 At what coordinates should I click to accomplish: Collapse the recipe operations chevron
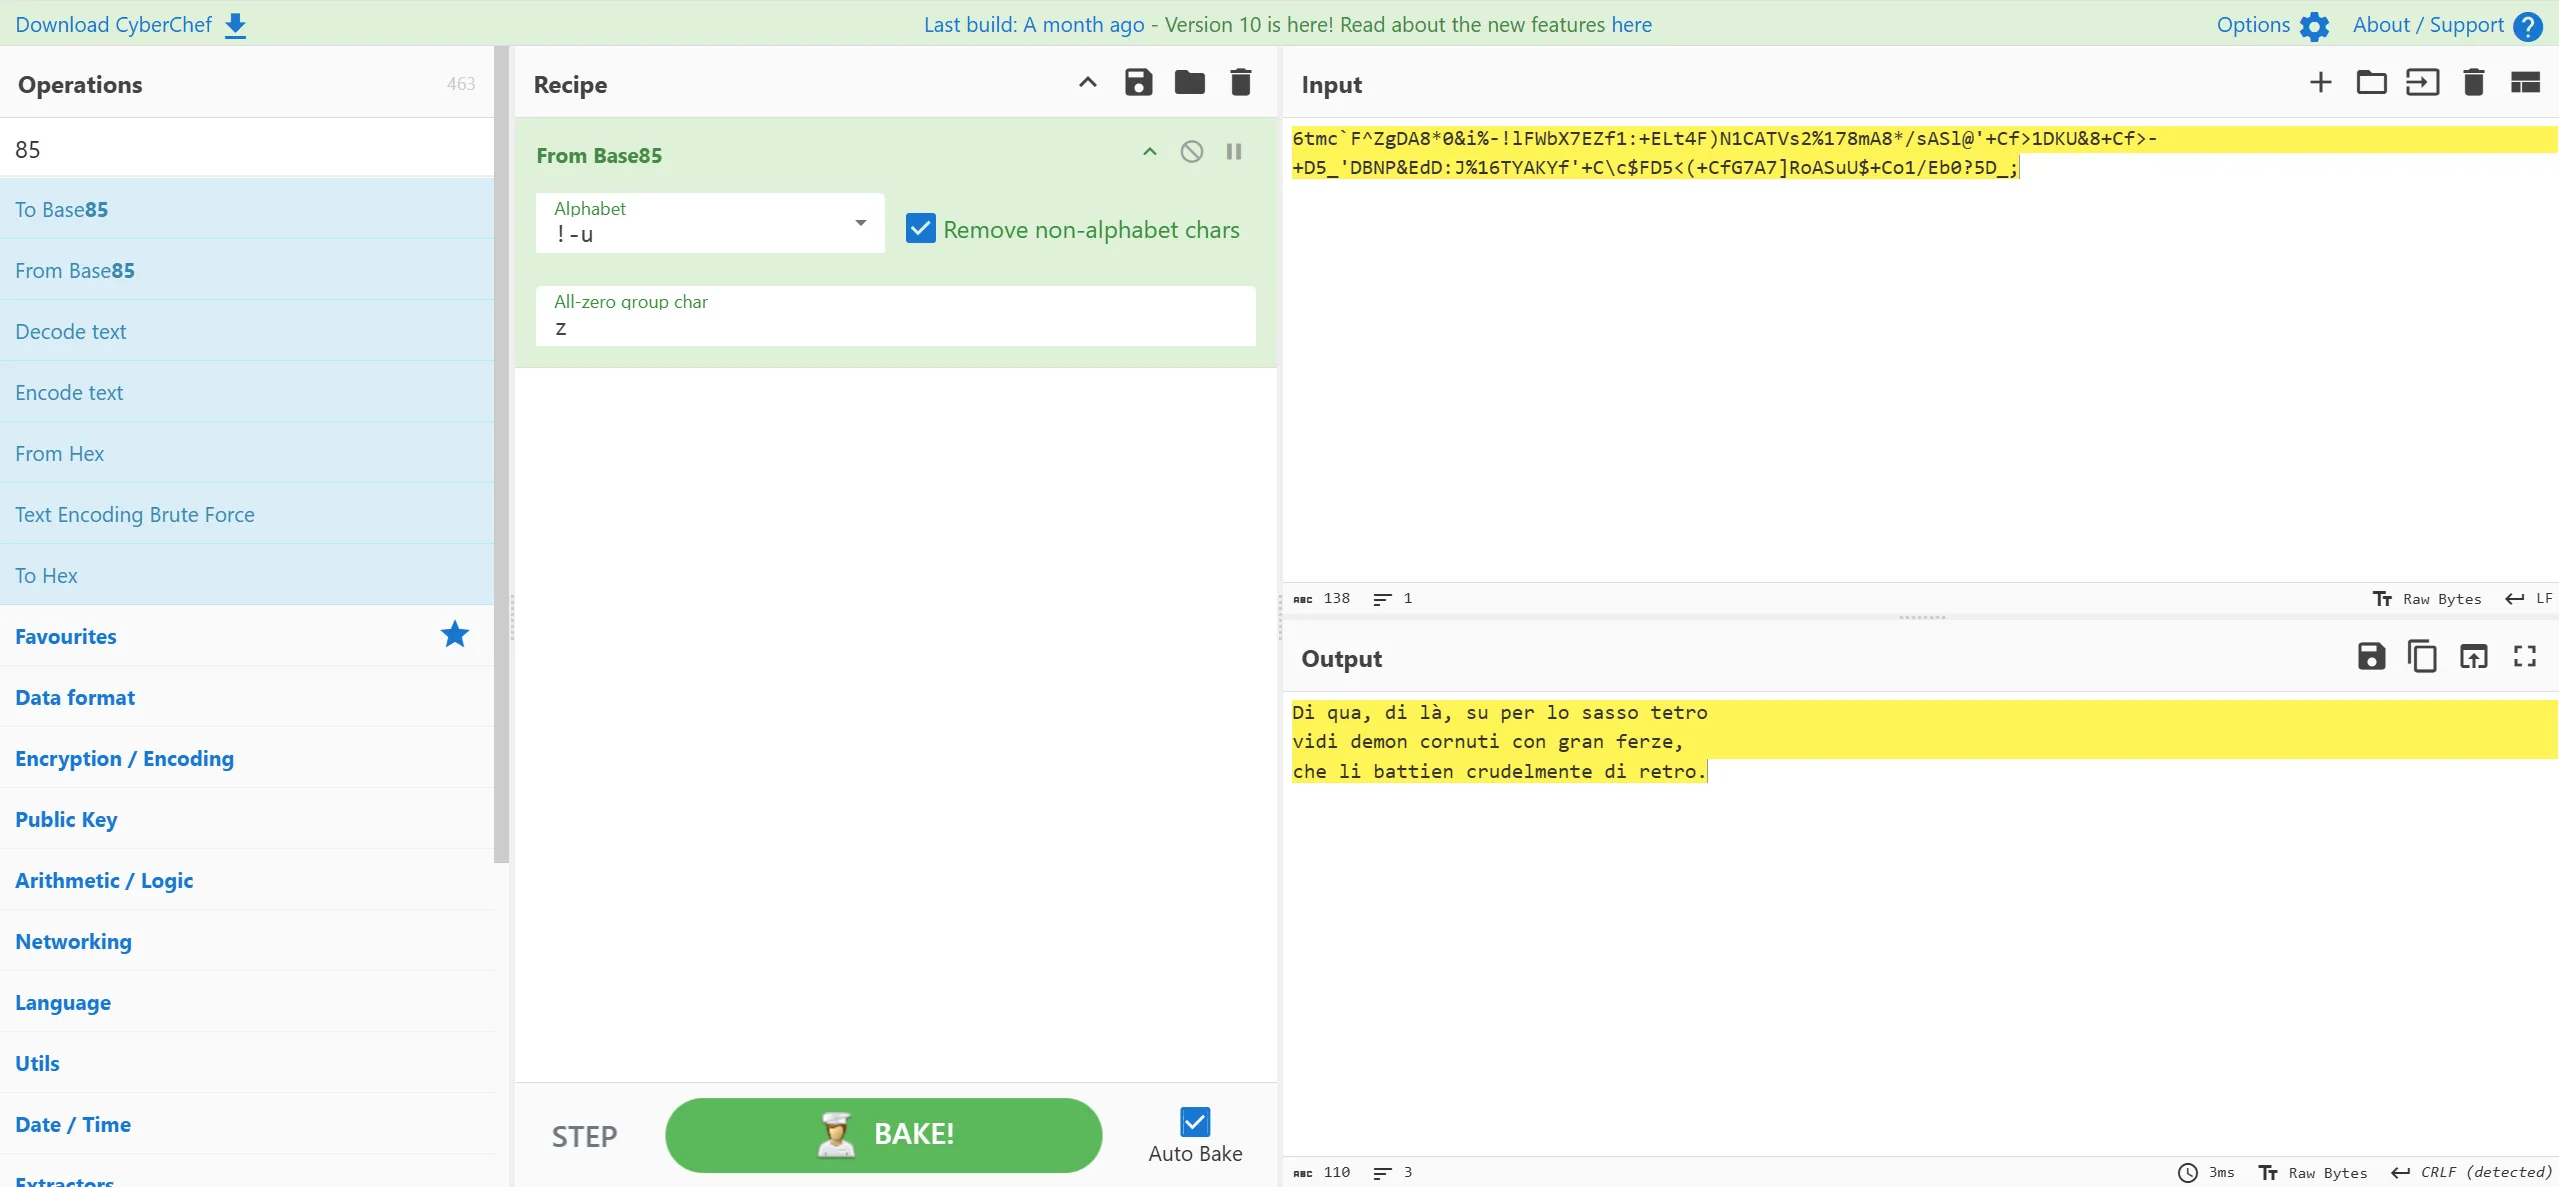pos(1087,83)
